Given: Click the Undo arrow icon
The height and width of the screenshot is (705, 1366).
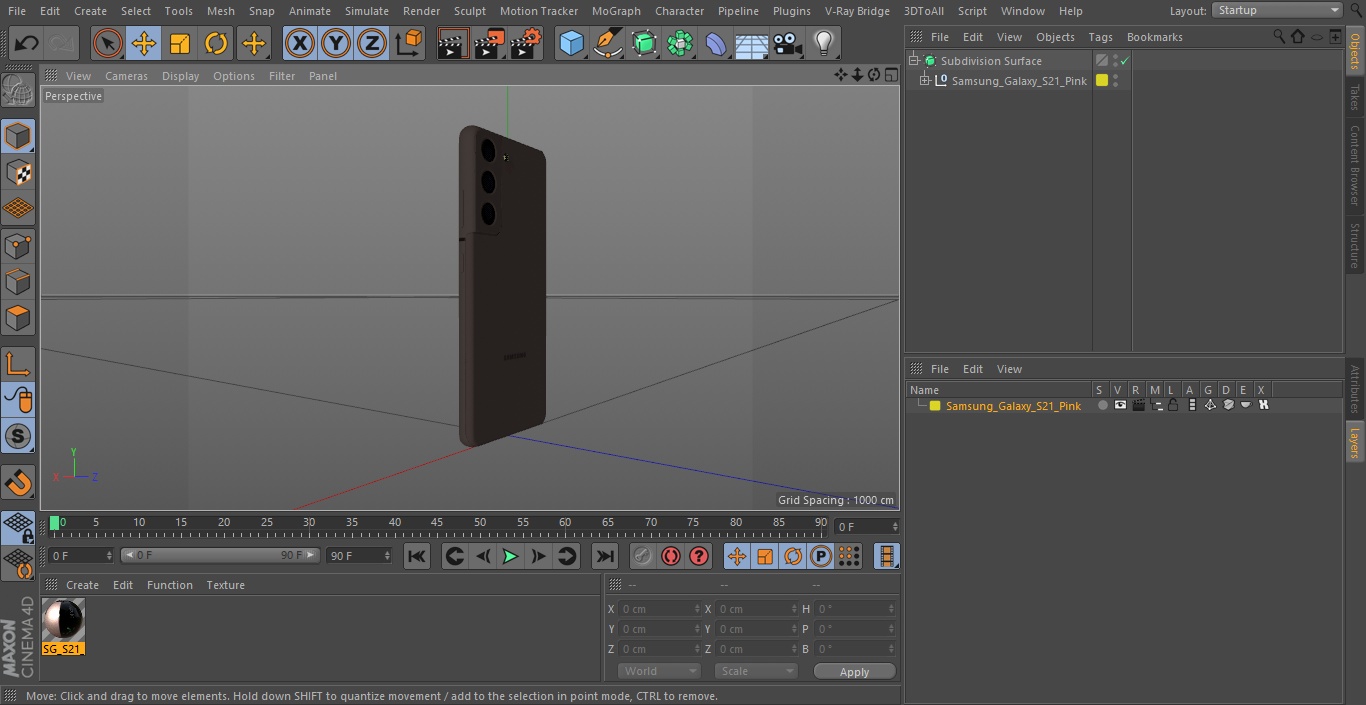Looking at the screenshot, I should [x=27, y=44].
